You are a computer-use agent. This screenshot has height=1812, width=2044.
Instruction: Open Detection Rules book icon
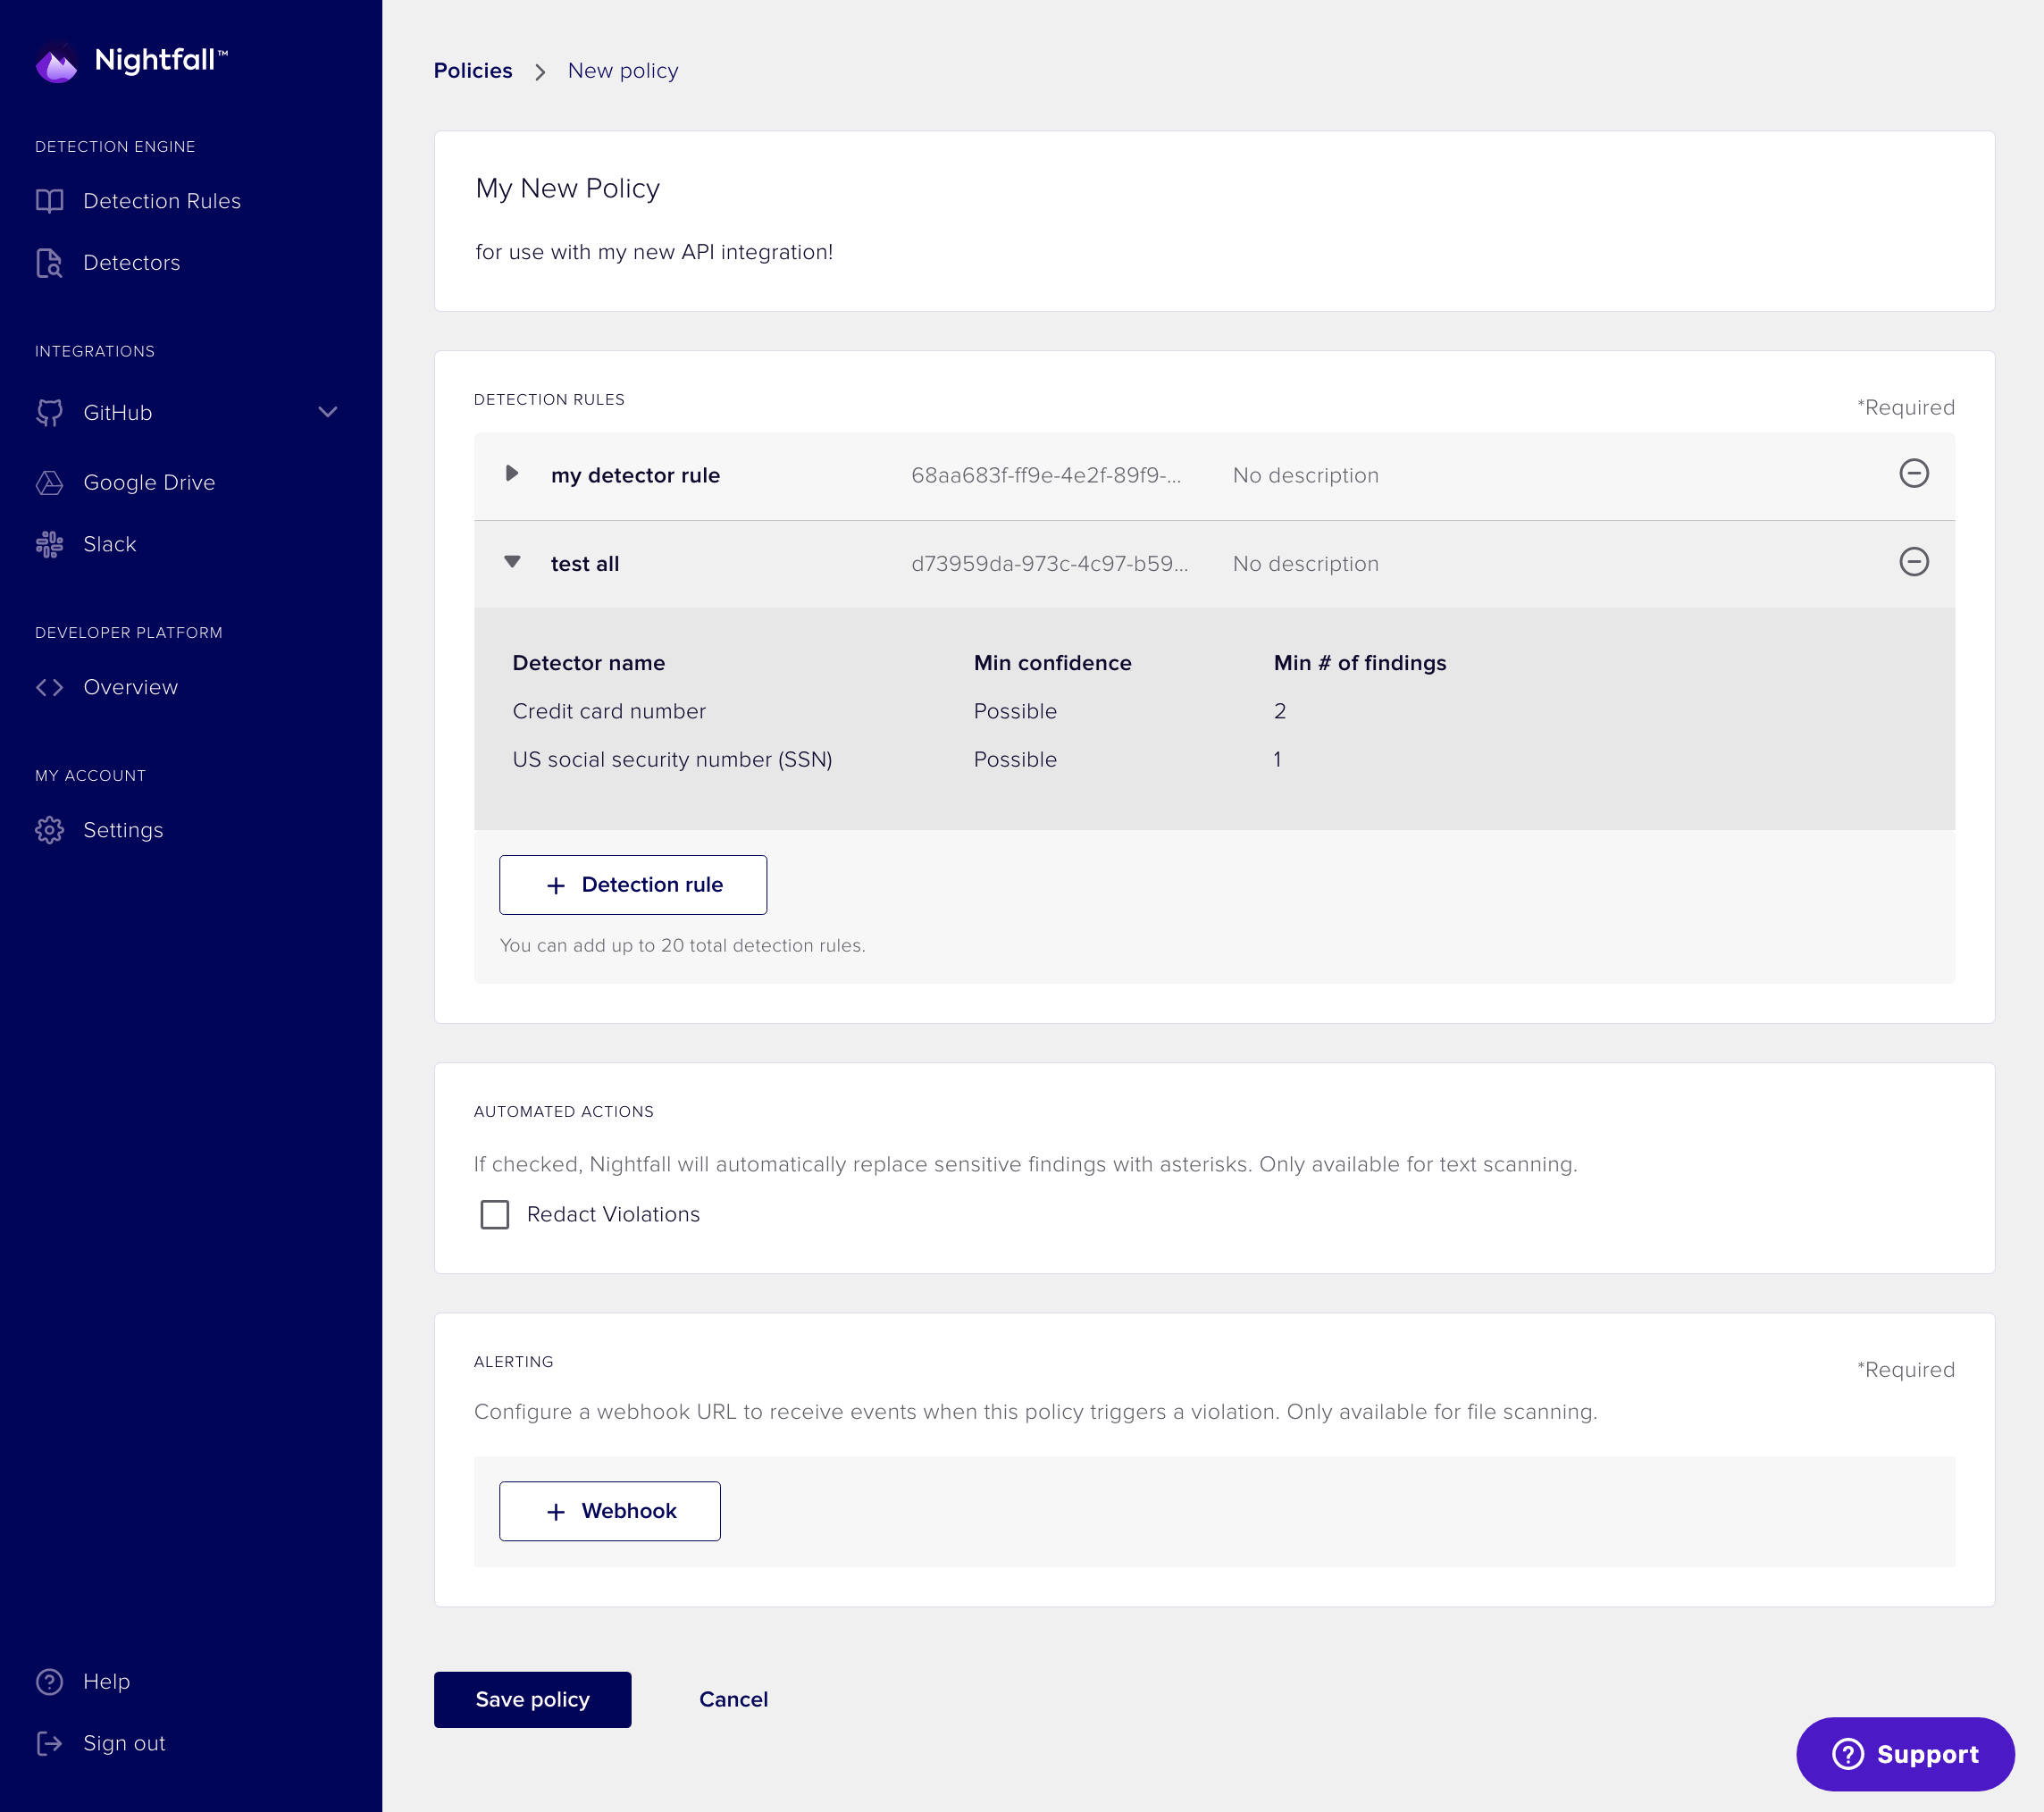49,201
